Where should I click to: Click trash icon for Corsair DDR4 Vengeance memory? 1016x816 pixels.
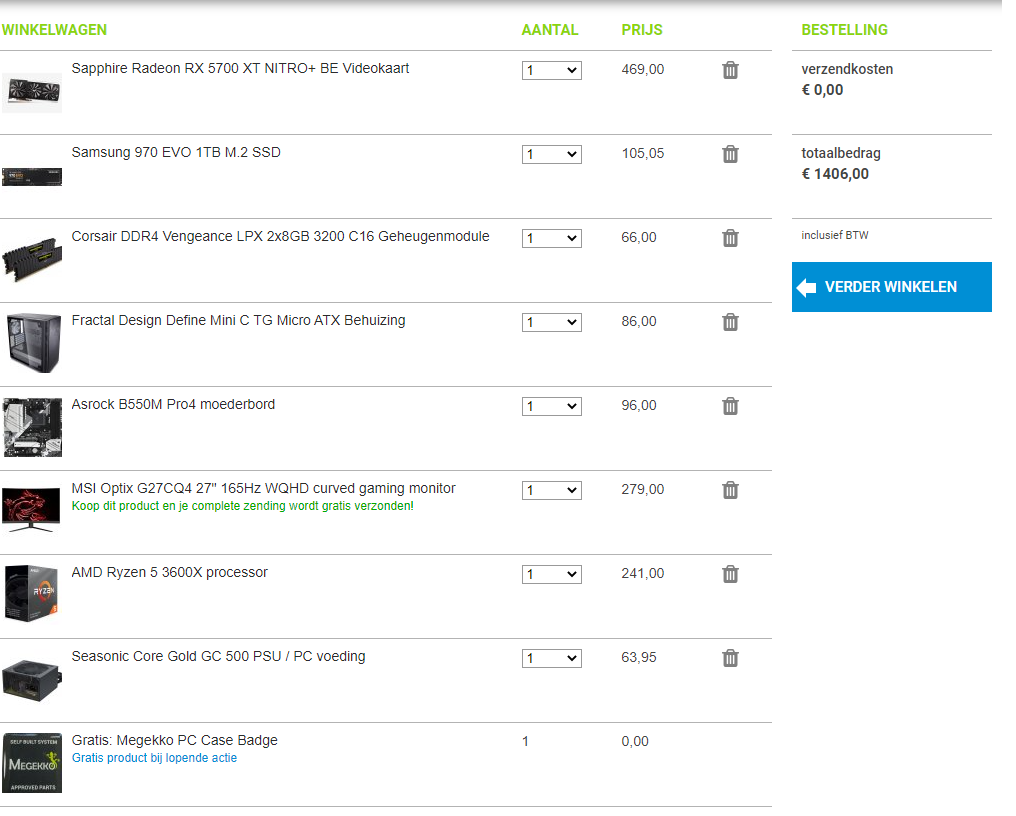click(x=730, y=238)
